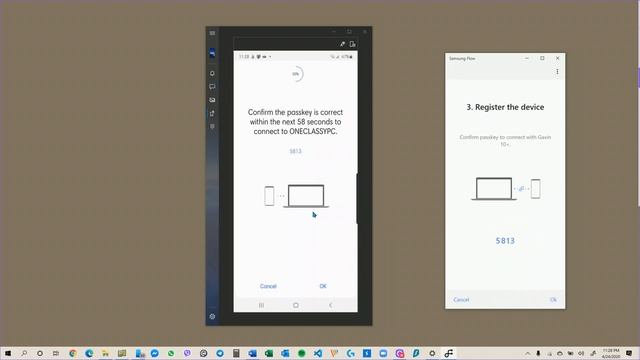This screenshot has width=640, height=360.
Task: Open File Explorer from the taskbar
Action: tap(105, 353)
